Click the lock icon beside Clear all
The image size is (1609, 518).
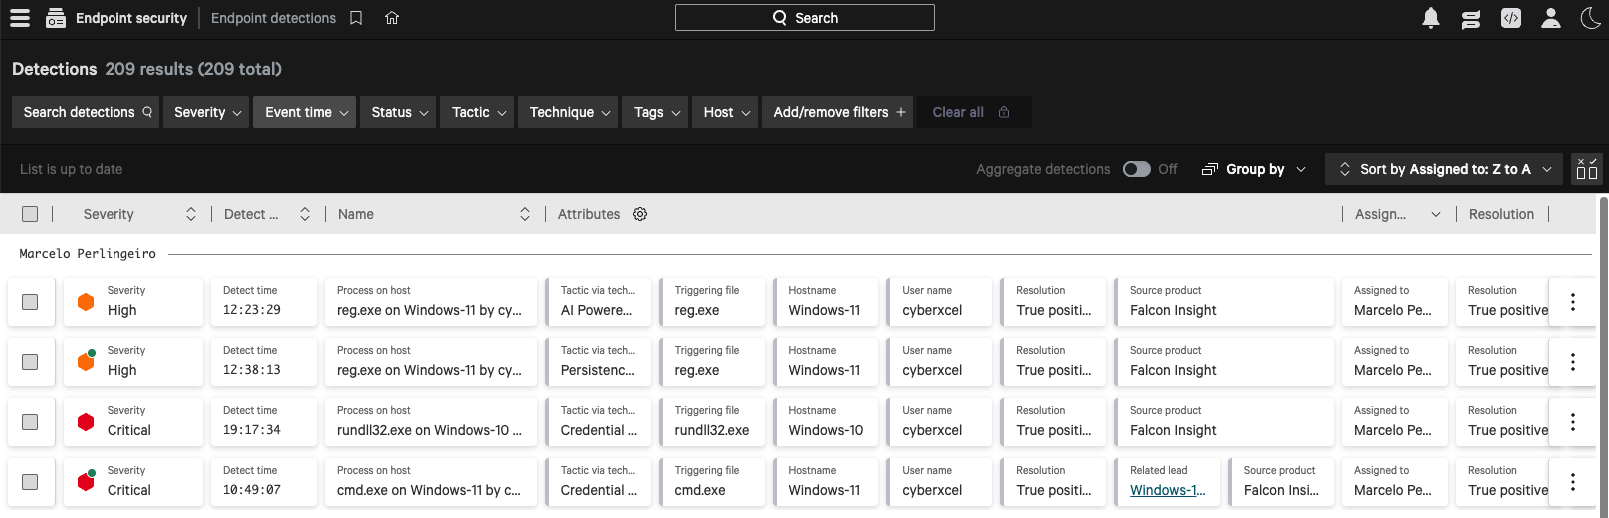tap(1004, 112)
